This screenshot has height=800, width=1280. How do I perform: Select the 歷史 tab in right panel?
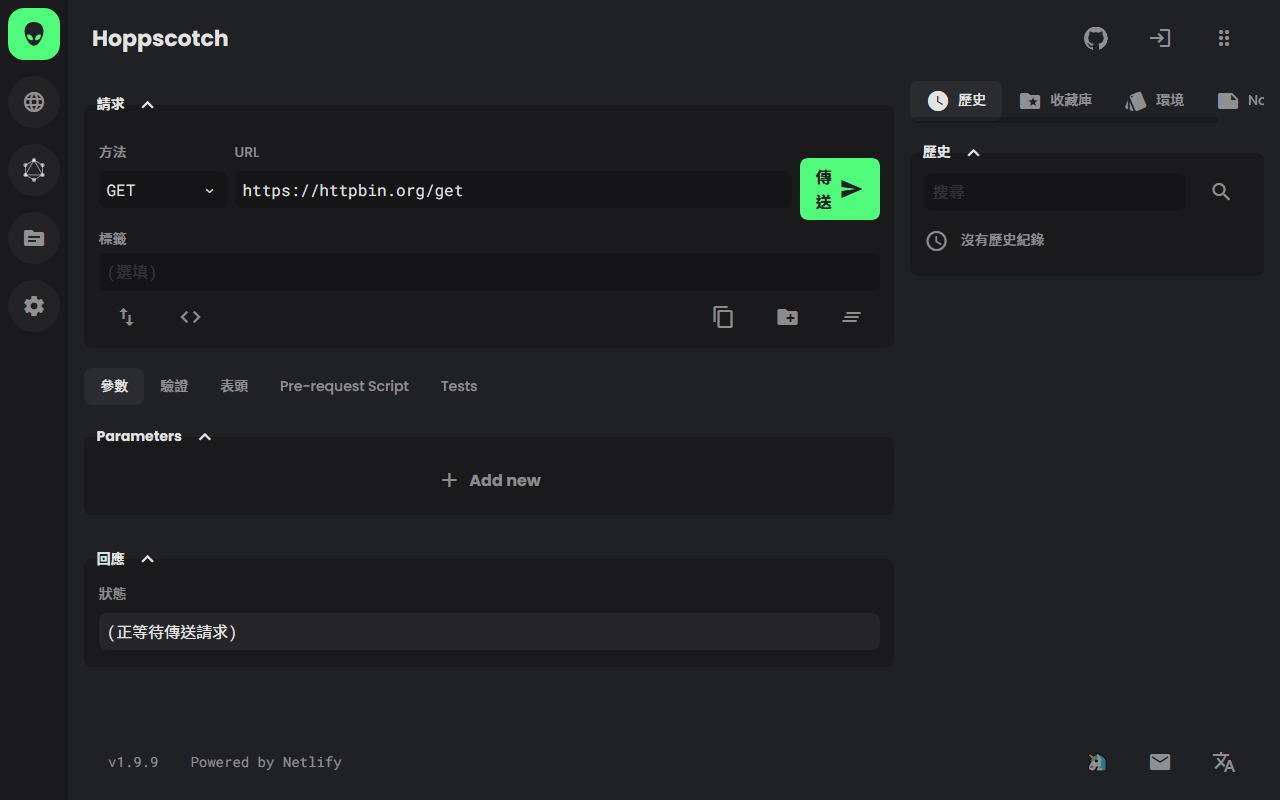(x=956, y=100)
